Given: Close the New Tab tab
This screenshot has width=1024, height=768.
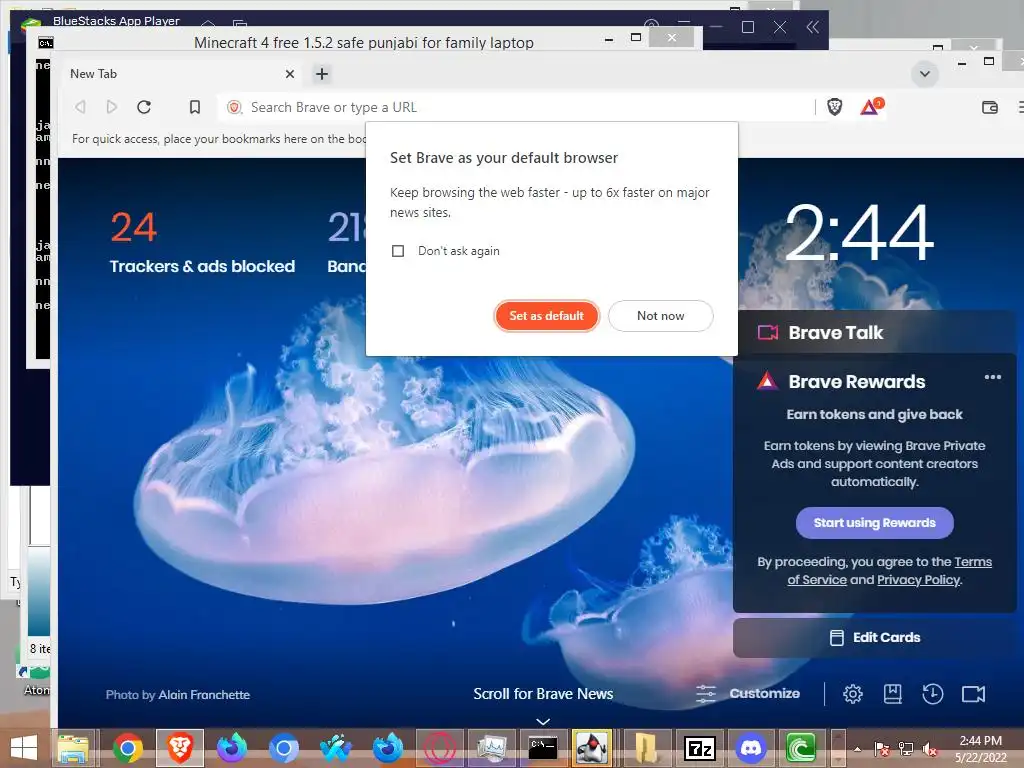Looking at the screenshot, I should [289, 74].
